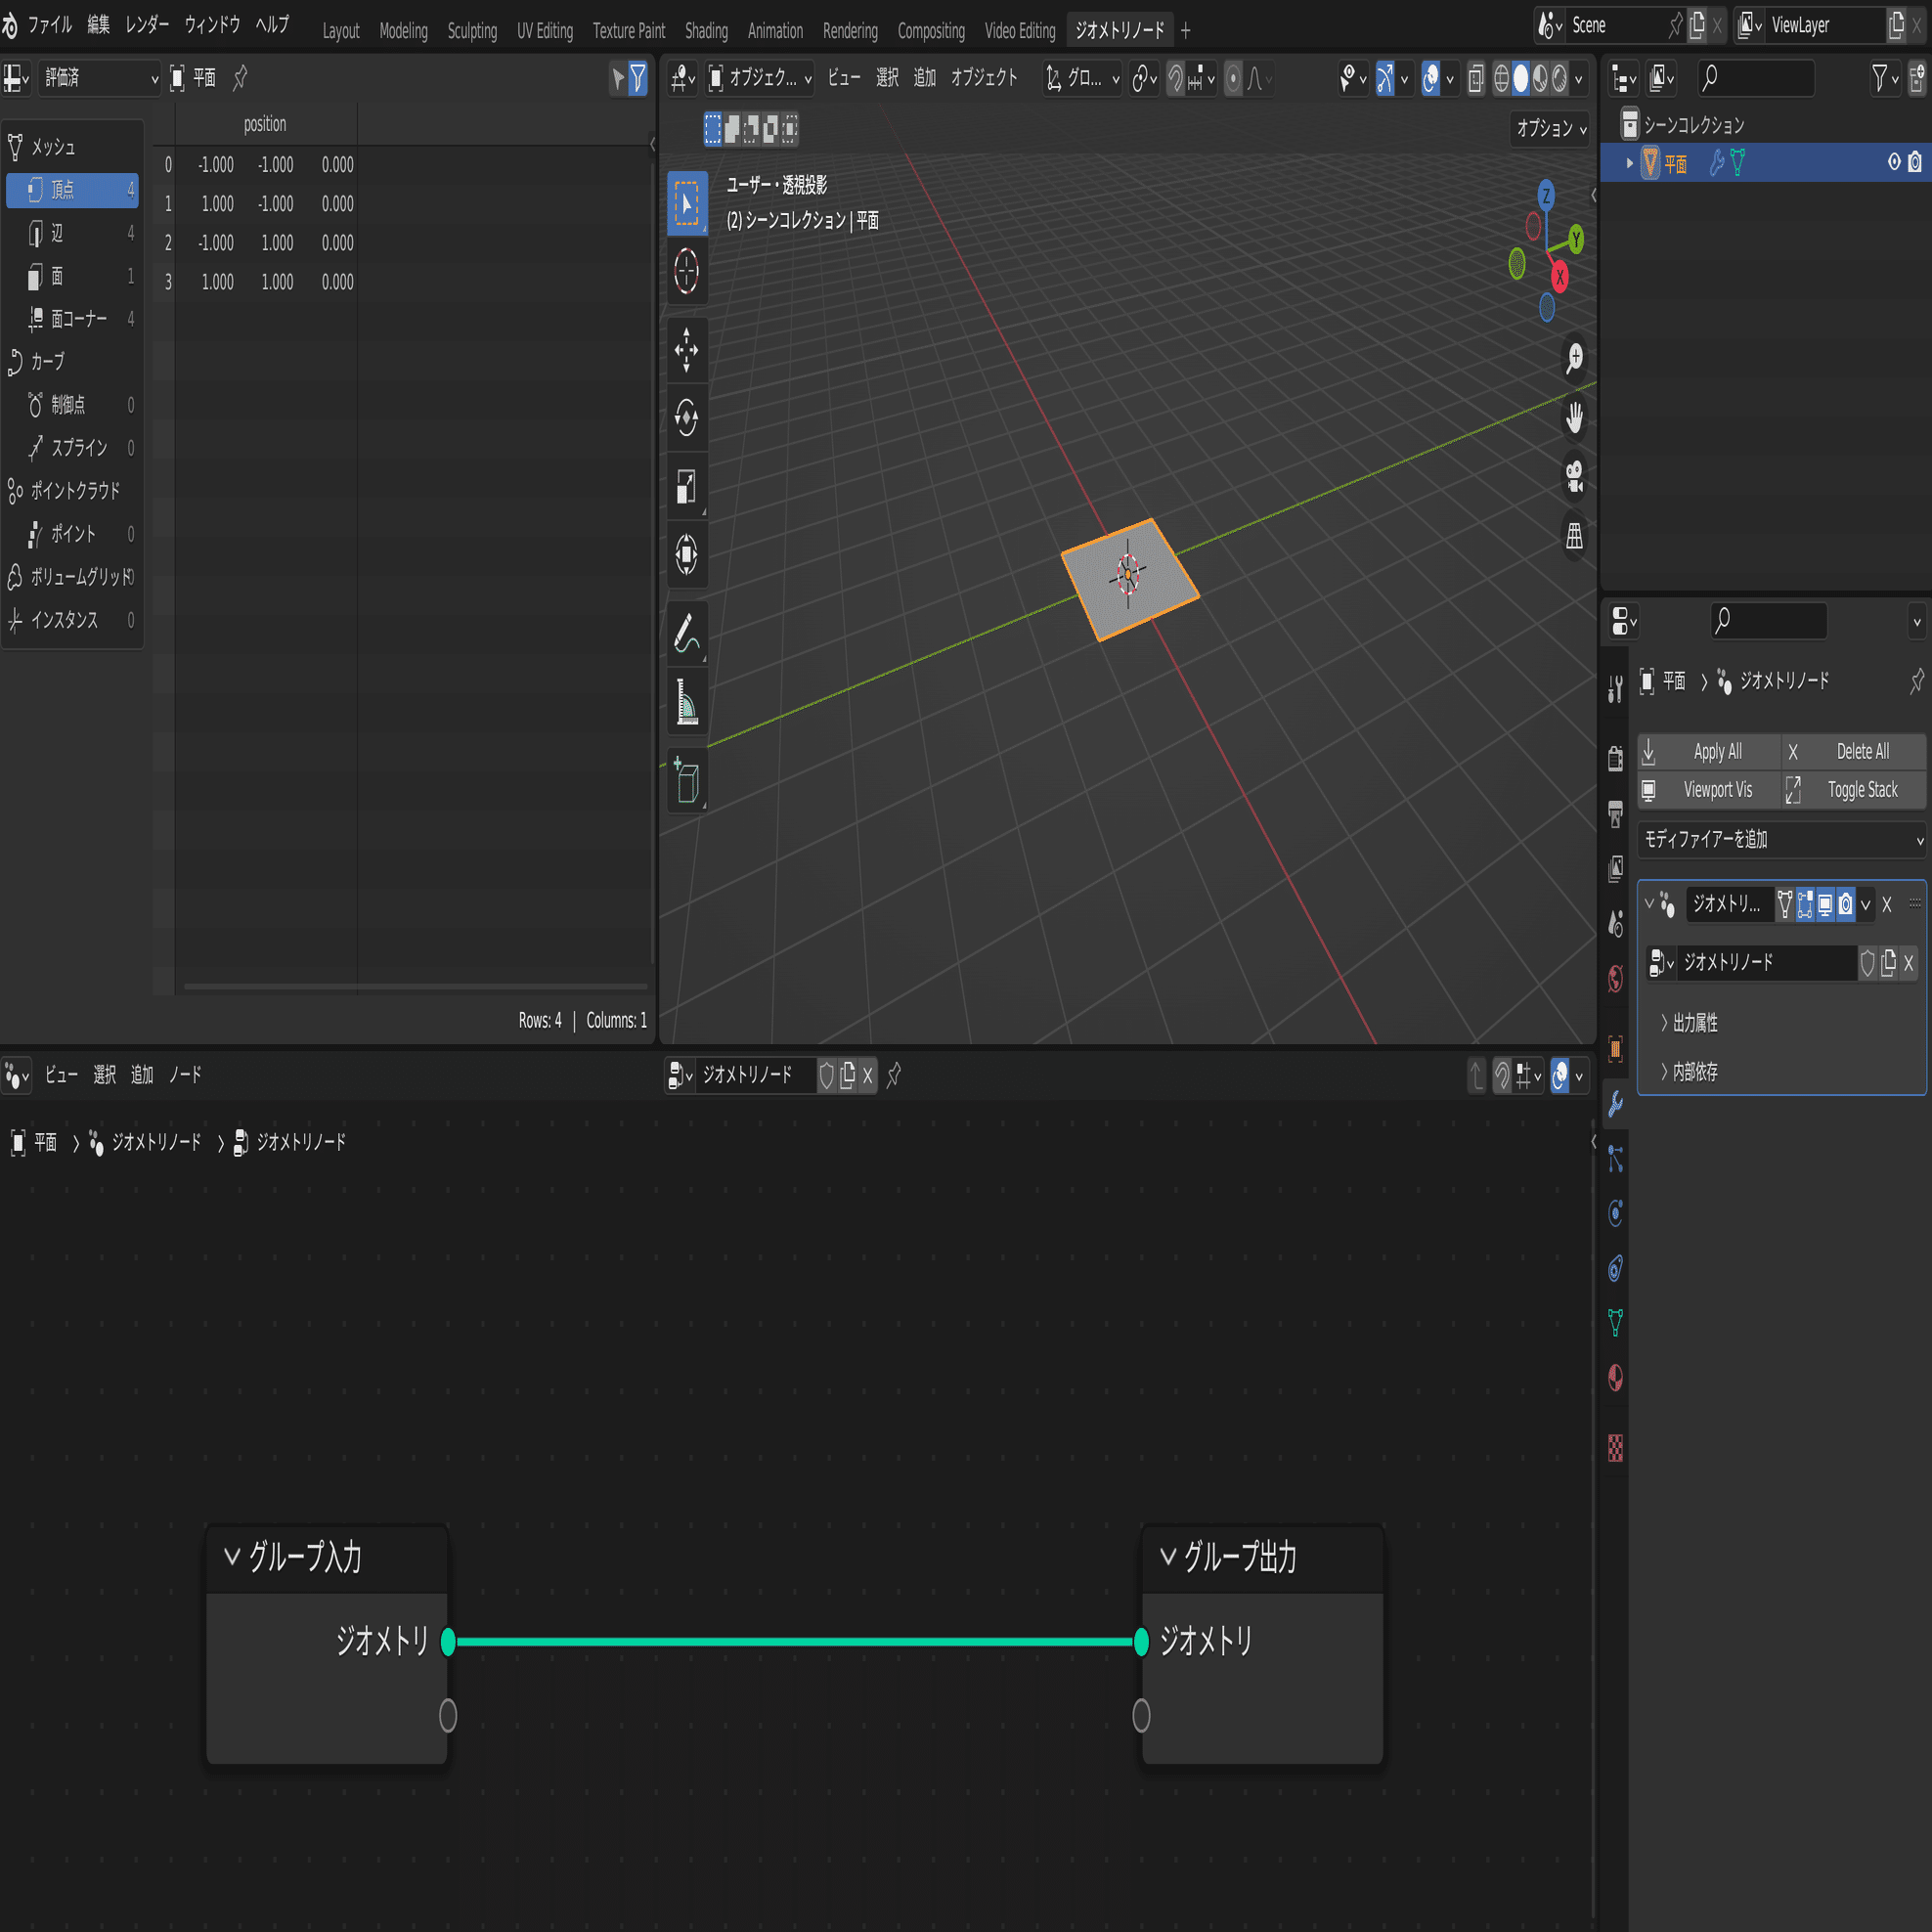
Task: Click the red X axis gizmo sphere
Action: [x=1559, y=277]
